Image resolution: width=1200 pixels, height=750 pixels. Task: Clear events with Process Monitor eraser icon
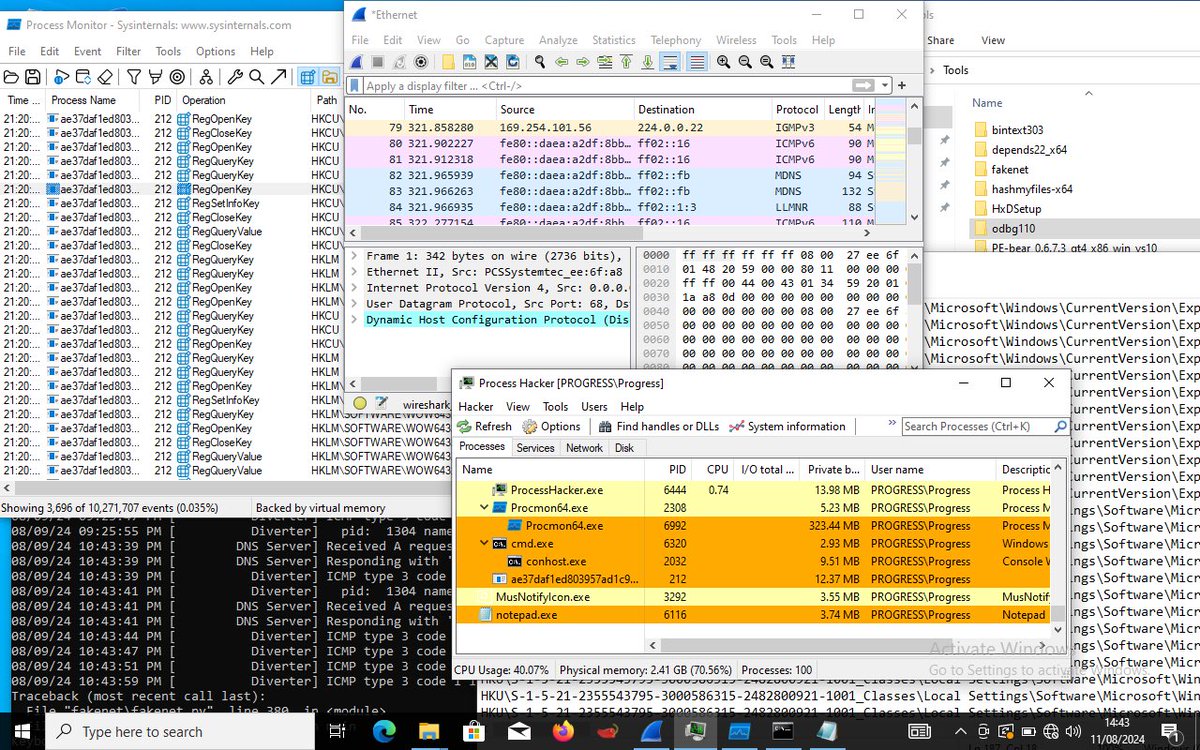pos(105,77)
